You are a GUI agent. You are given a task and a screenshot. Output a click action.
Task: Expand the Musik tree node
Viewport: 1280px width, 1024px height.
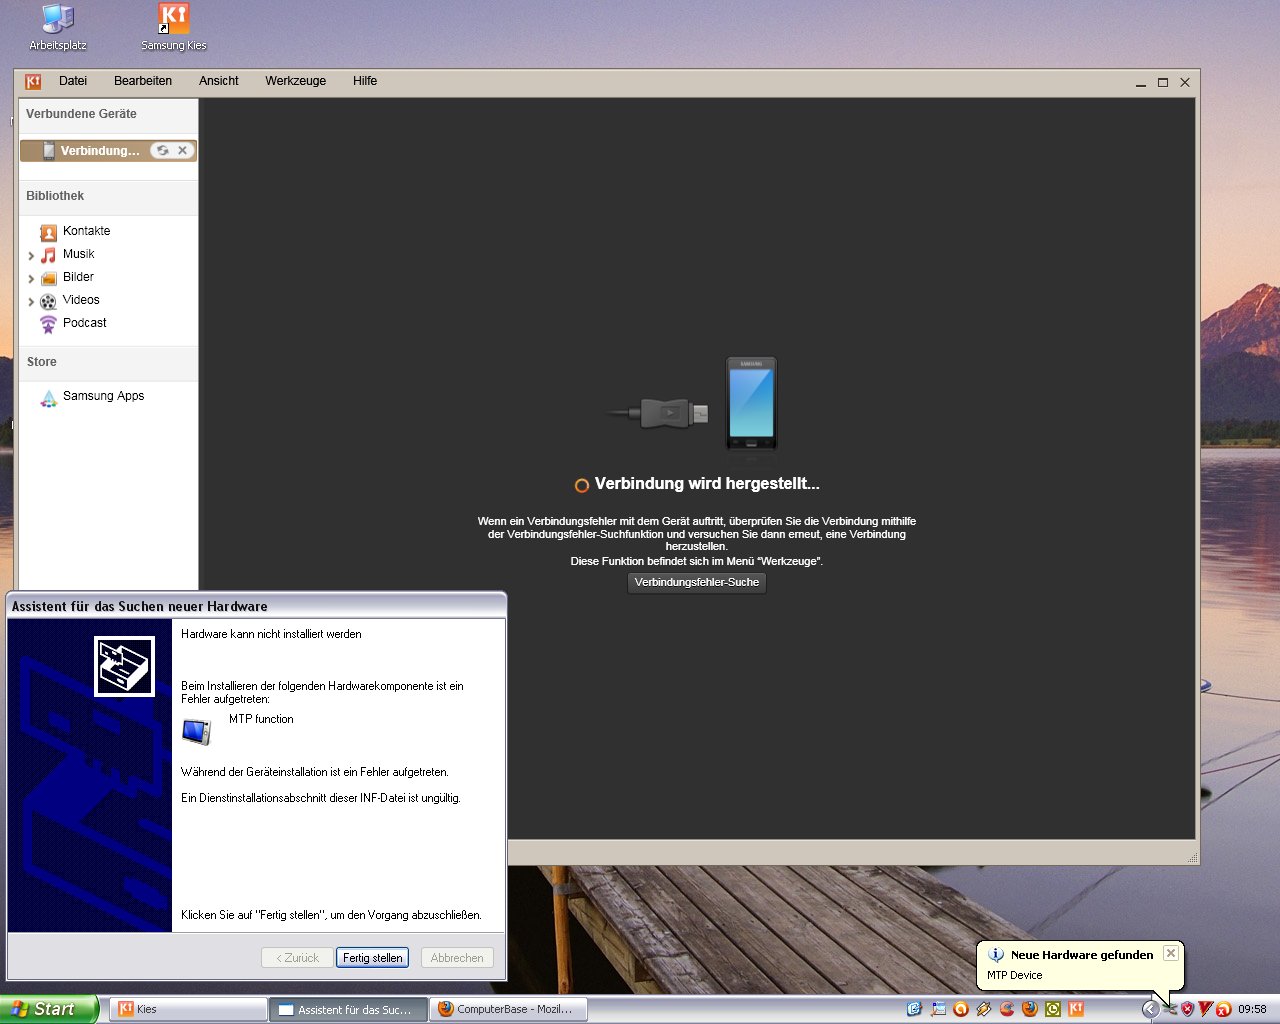31,256
